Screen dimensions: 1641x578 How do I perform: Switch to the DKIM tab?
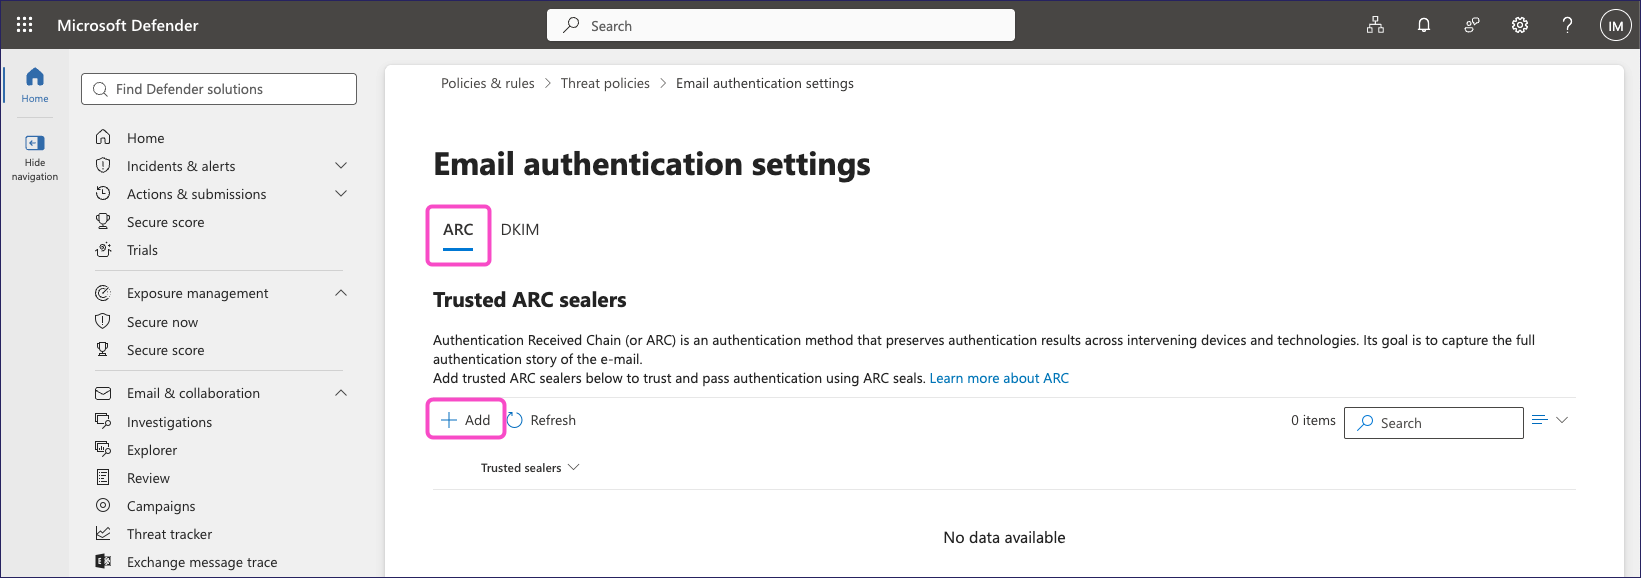coord(520,230)
